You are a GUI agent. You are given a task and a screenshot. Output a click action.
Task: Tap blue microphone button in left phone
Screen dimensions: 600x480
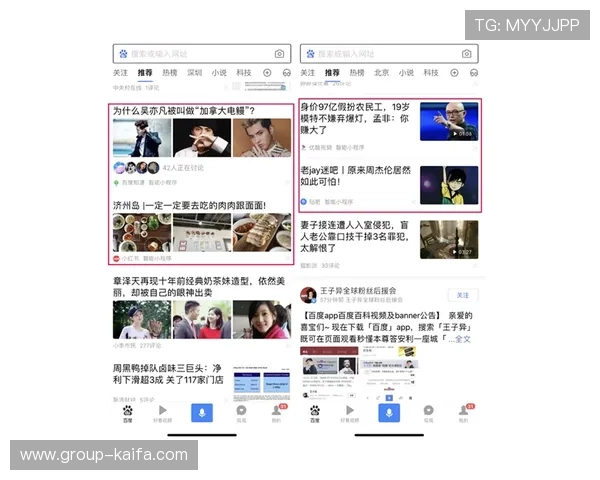click(202, 413)
